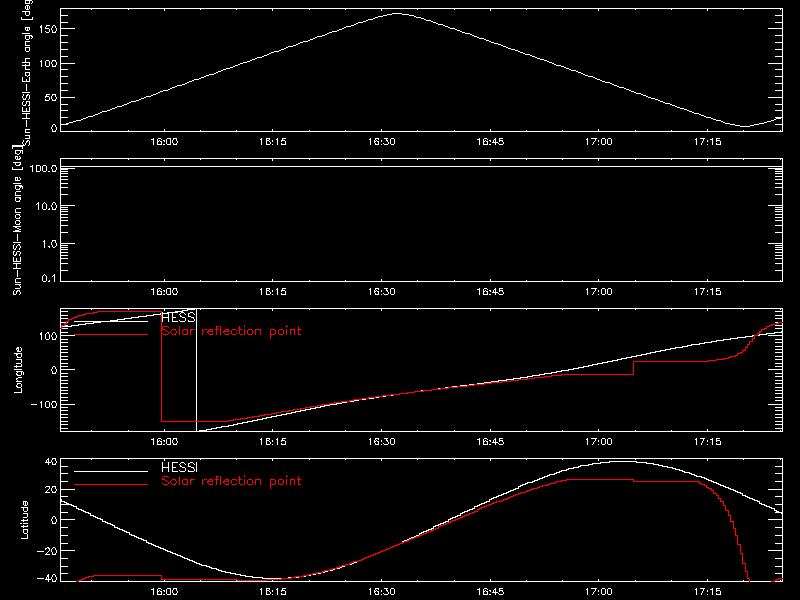Image resolution: width=800 pixels, height=600 pixels.
Task: Click red legend line sample in Latitude plot
Action: point(111,484)
